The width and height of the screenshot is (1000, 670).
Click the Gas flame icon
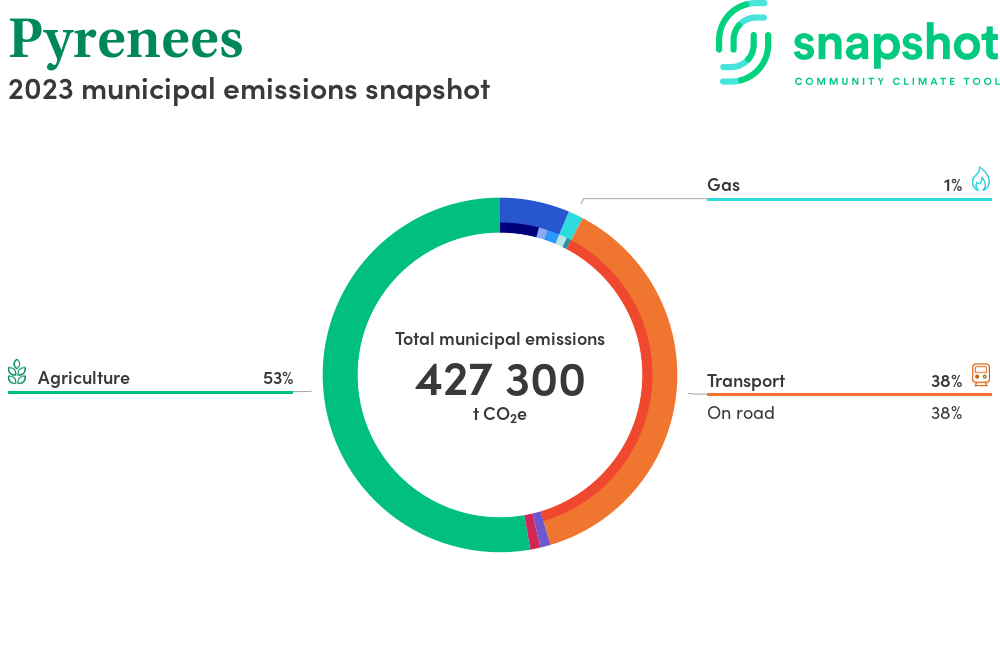click(x=980, y=179)
